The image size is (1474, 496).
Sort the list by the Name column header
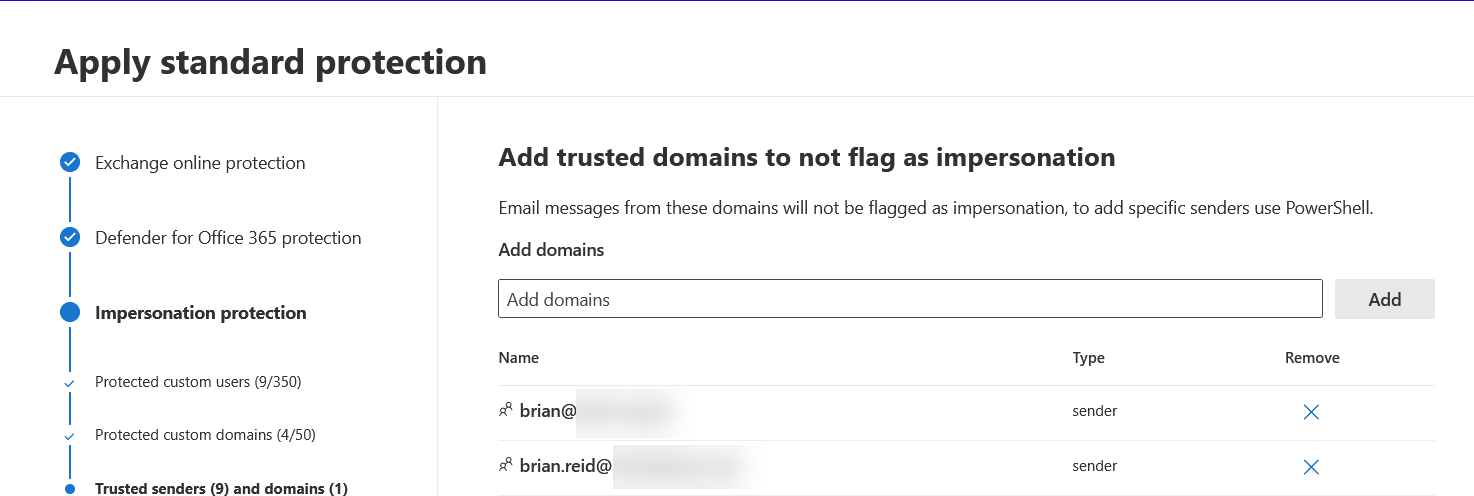coord(518,358)
